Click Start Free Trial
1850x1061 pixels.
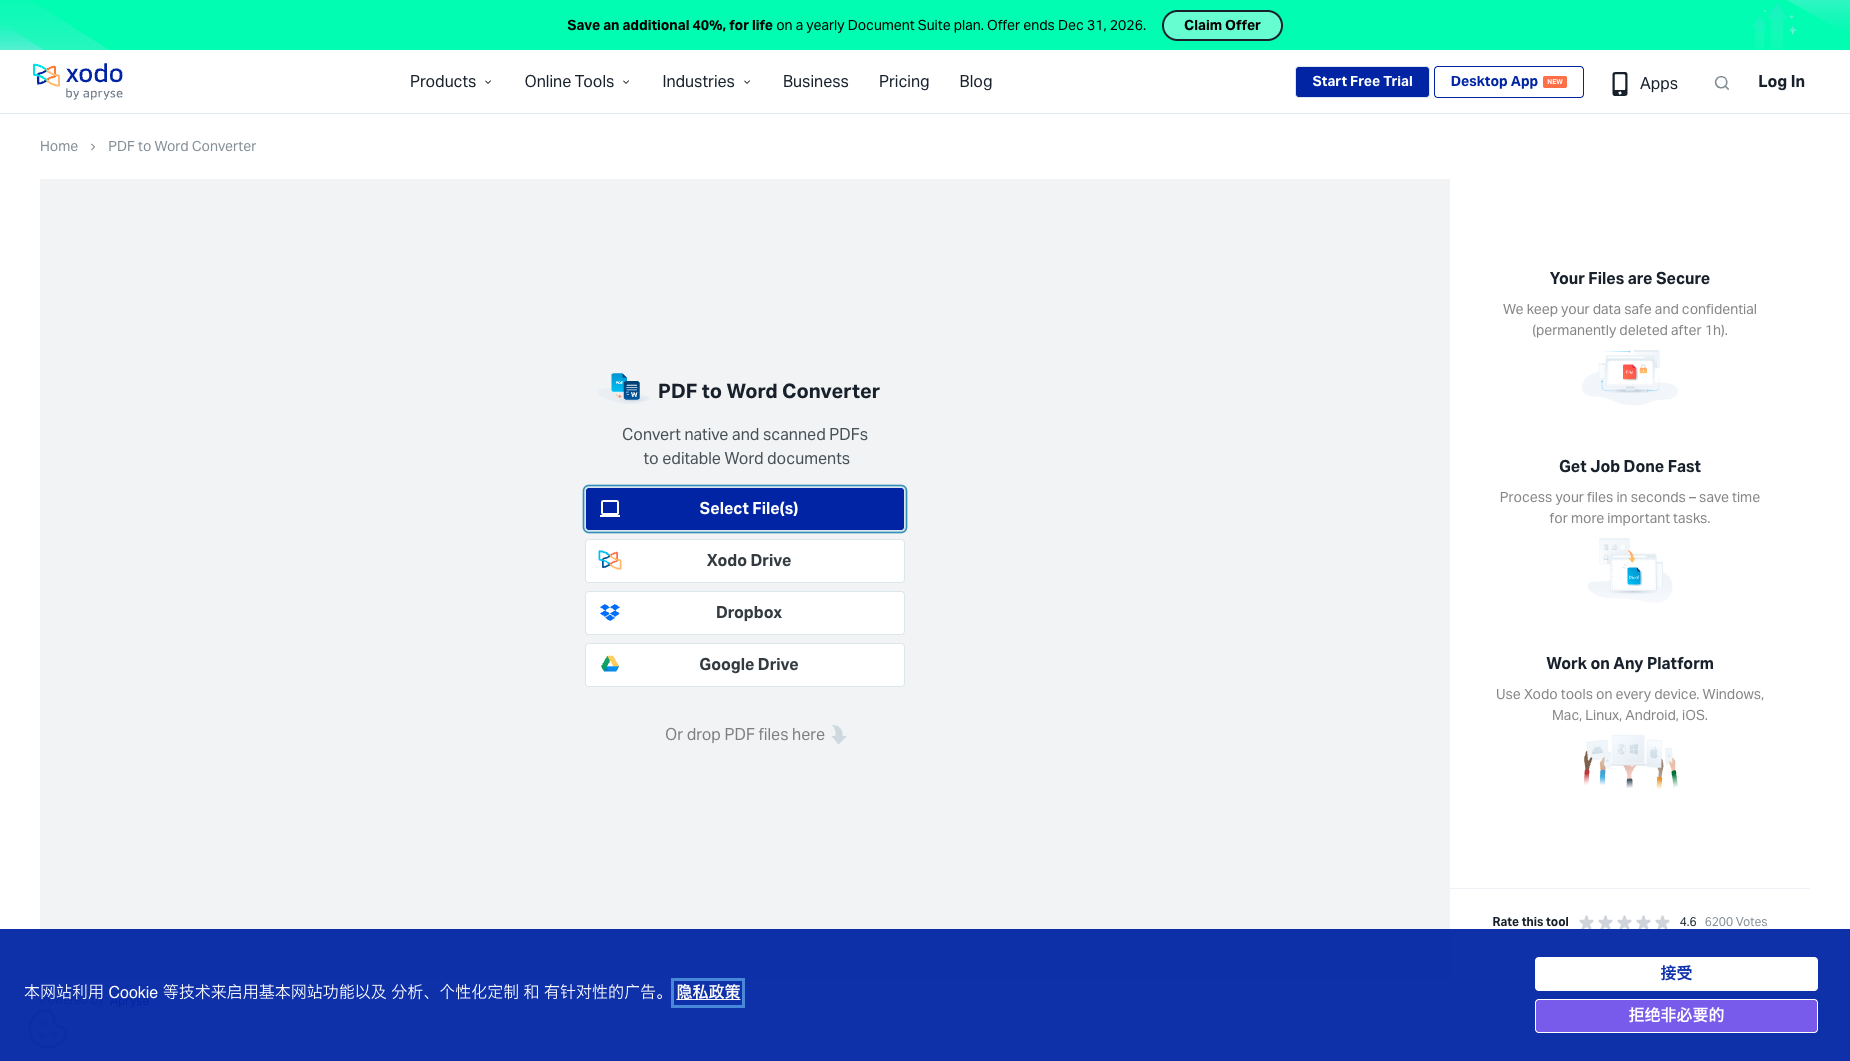point(1362,82)
